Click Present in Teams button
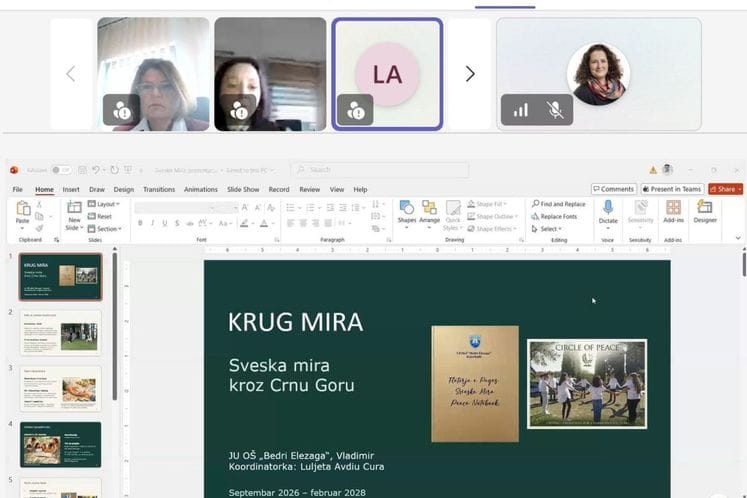 click(x=672, y=189)
